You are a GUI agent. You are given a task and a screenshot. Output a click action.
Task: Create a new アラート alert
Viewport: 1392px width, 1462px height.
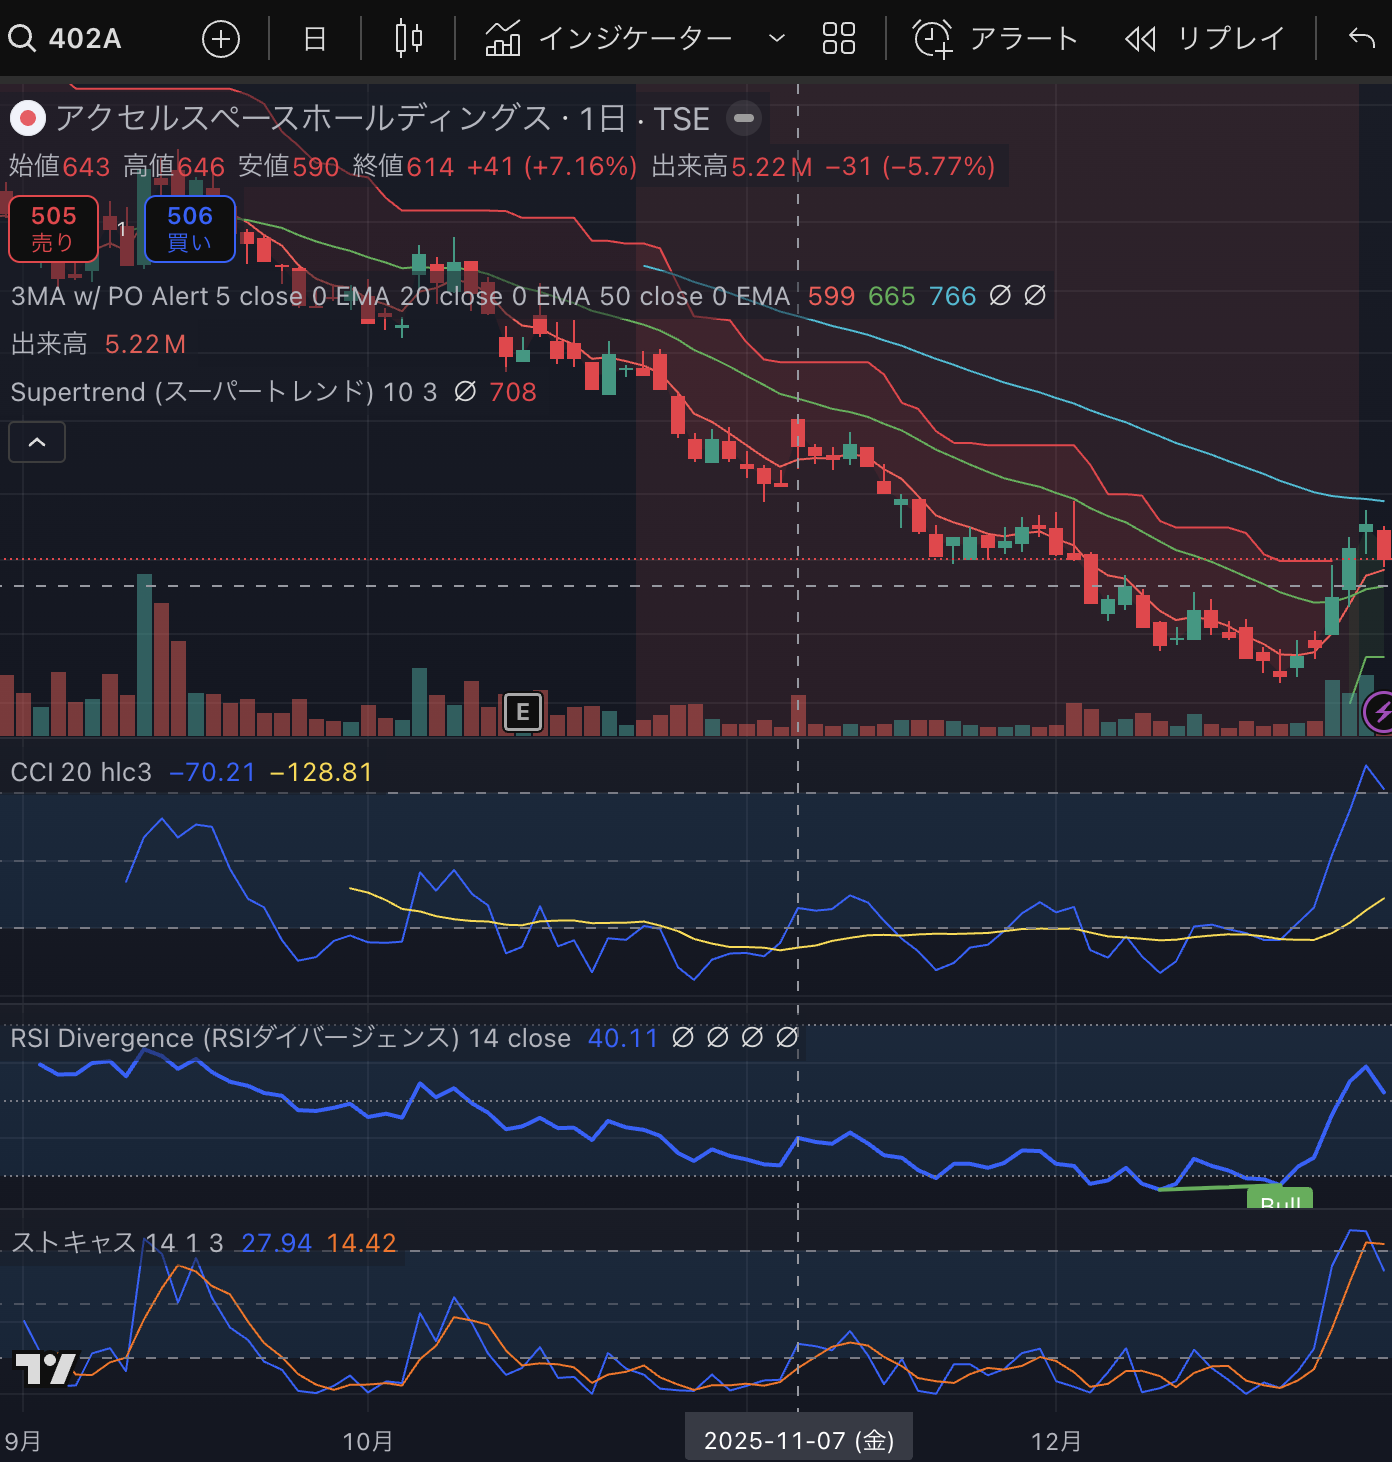pos(996,39)
